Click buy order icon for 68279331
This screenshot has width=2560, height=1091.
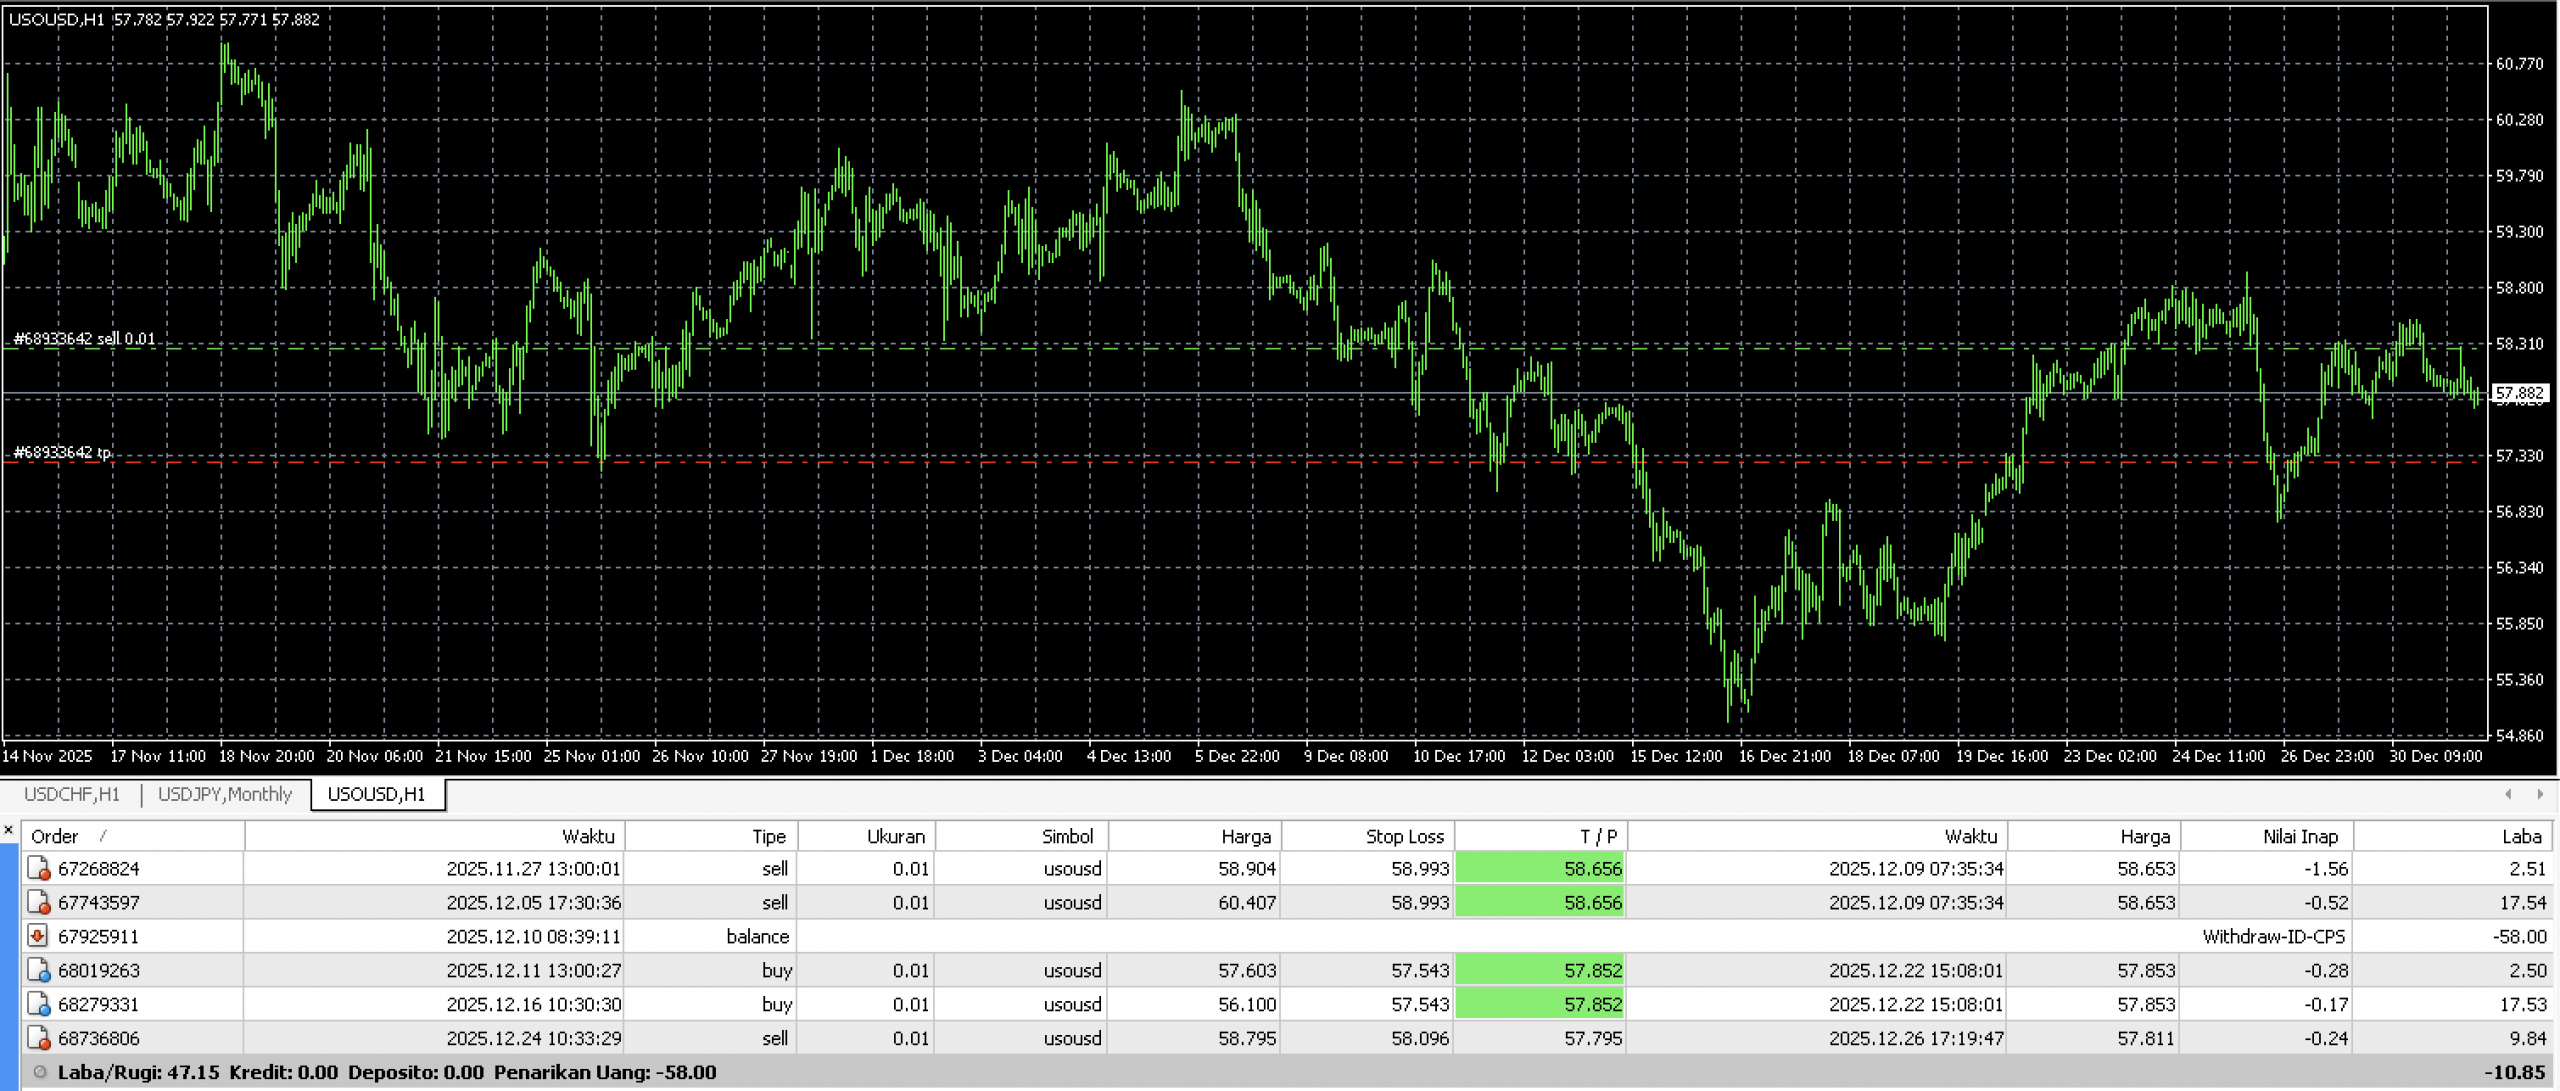point(38,1004)
